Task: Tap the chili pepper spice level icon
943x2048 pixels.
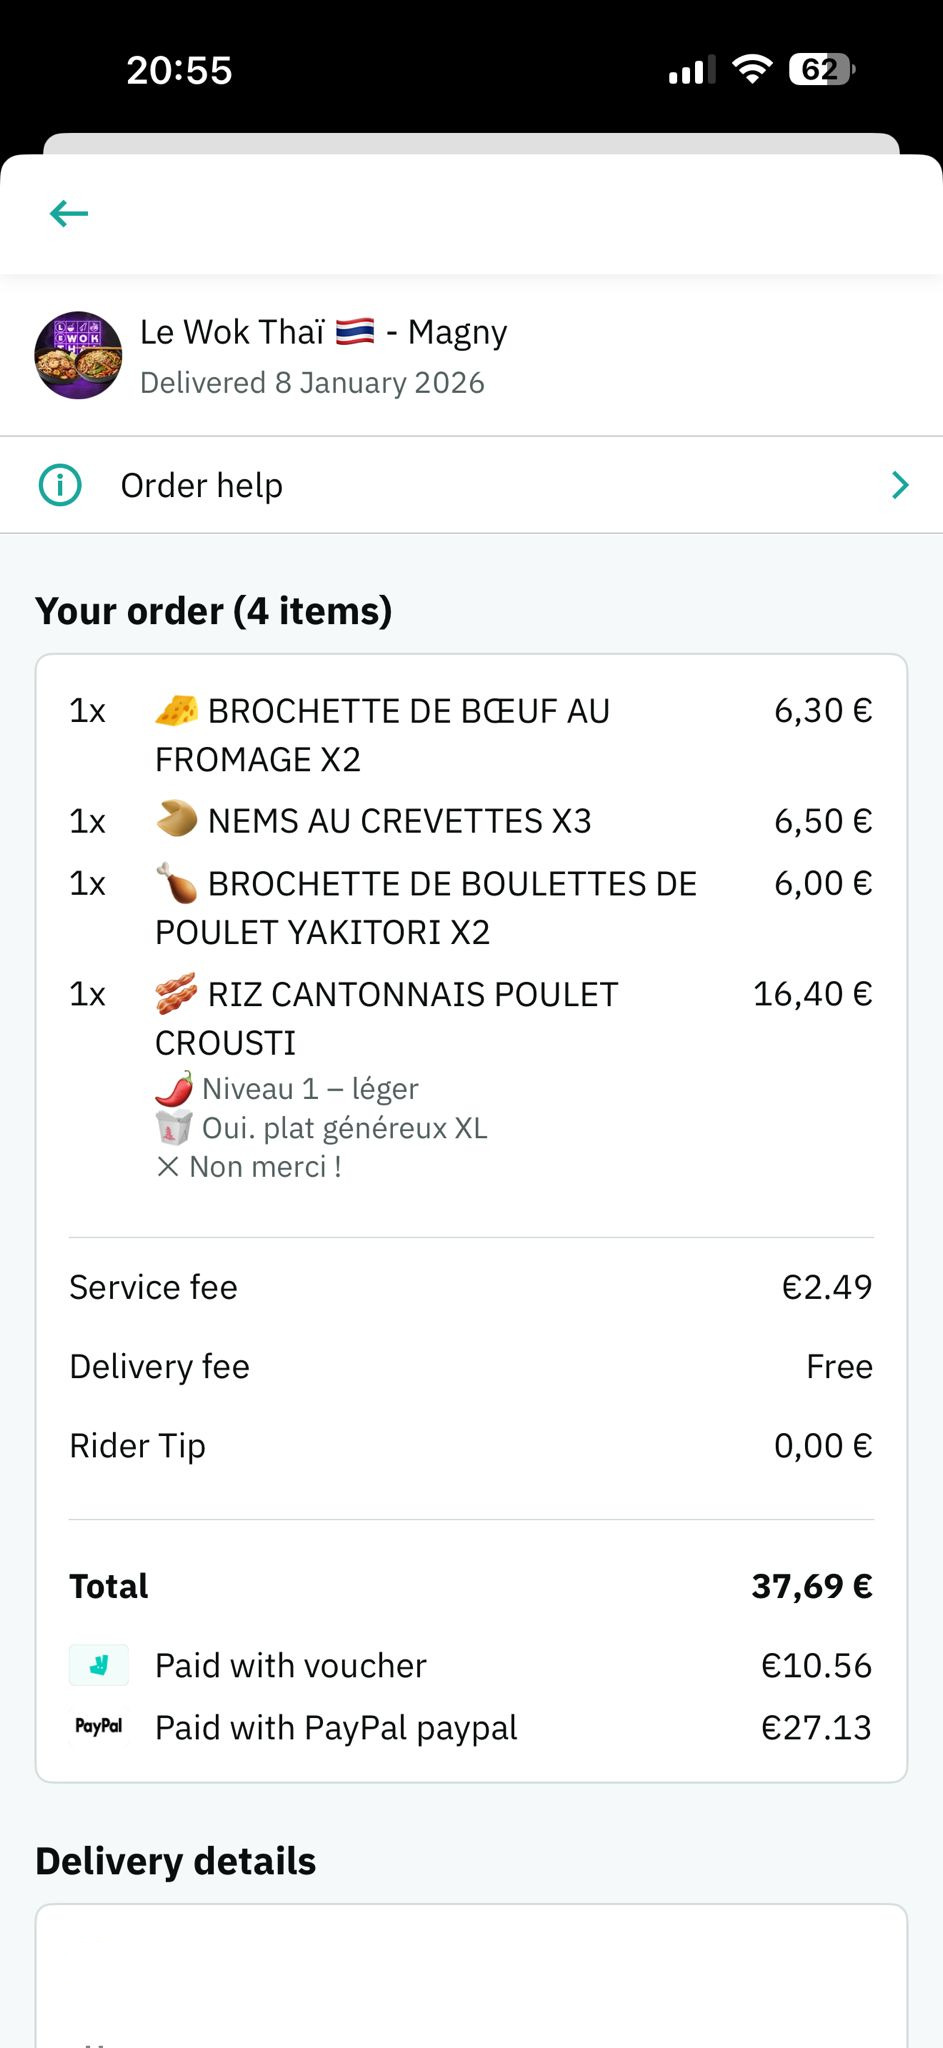Action: coord(174,1089)
